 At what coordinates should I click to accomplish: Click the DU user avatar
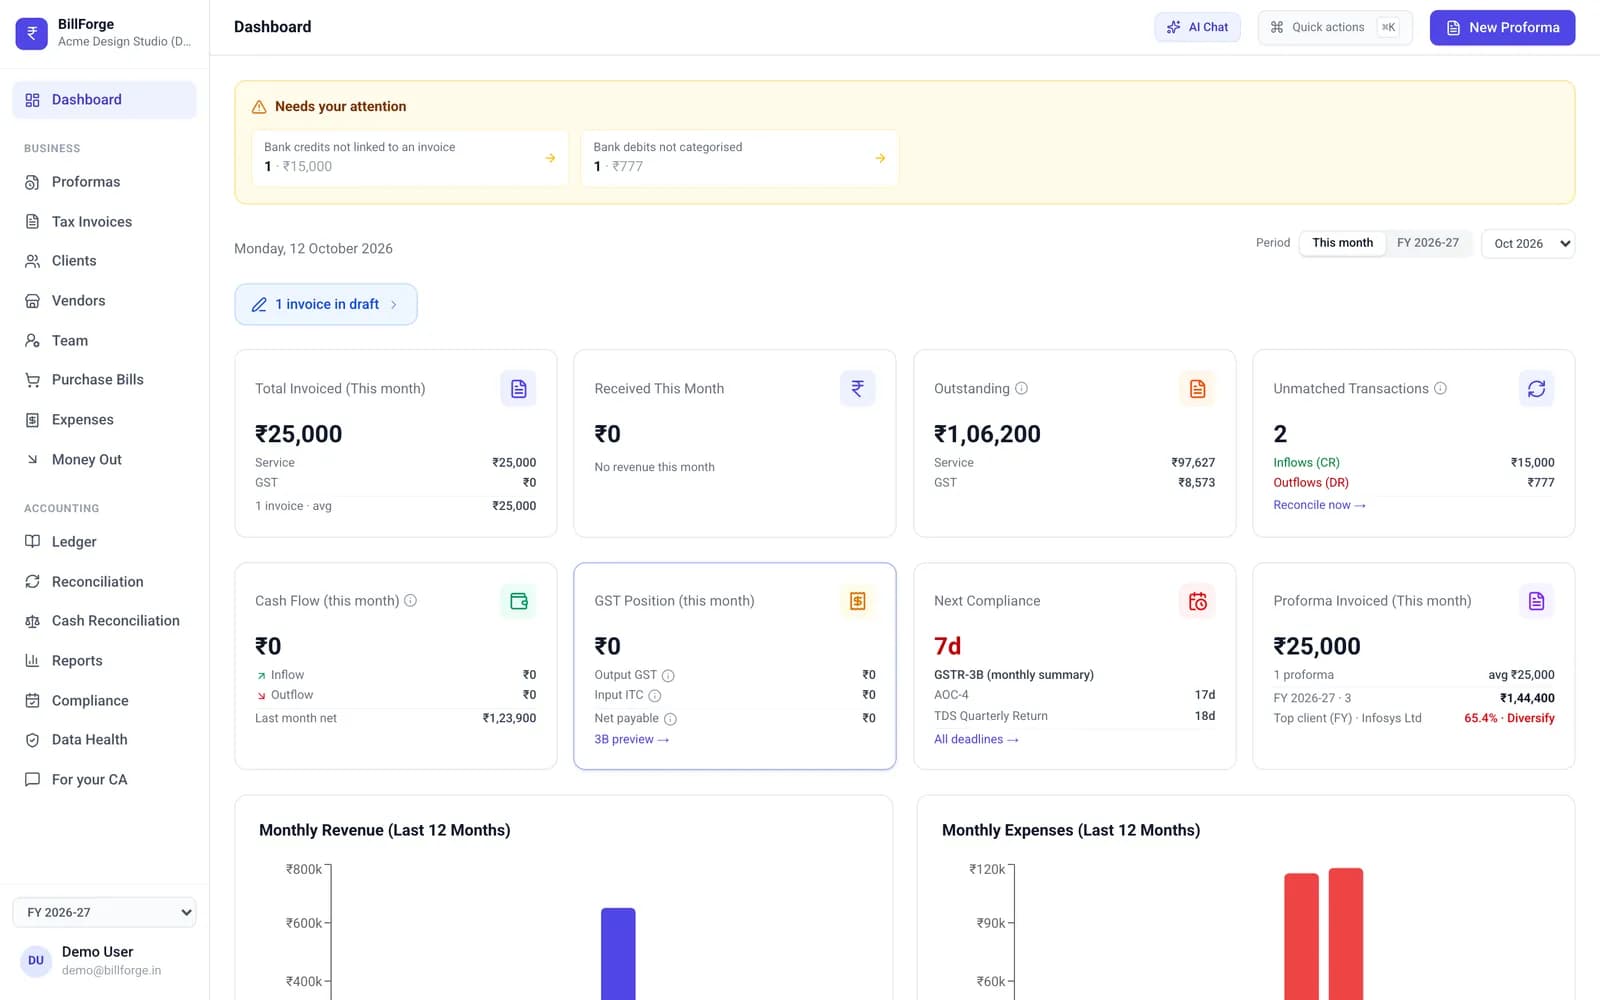pos(36,961)
